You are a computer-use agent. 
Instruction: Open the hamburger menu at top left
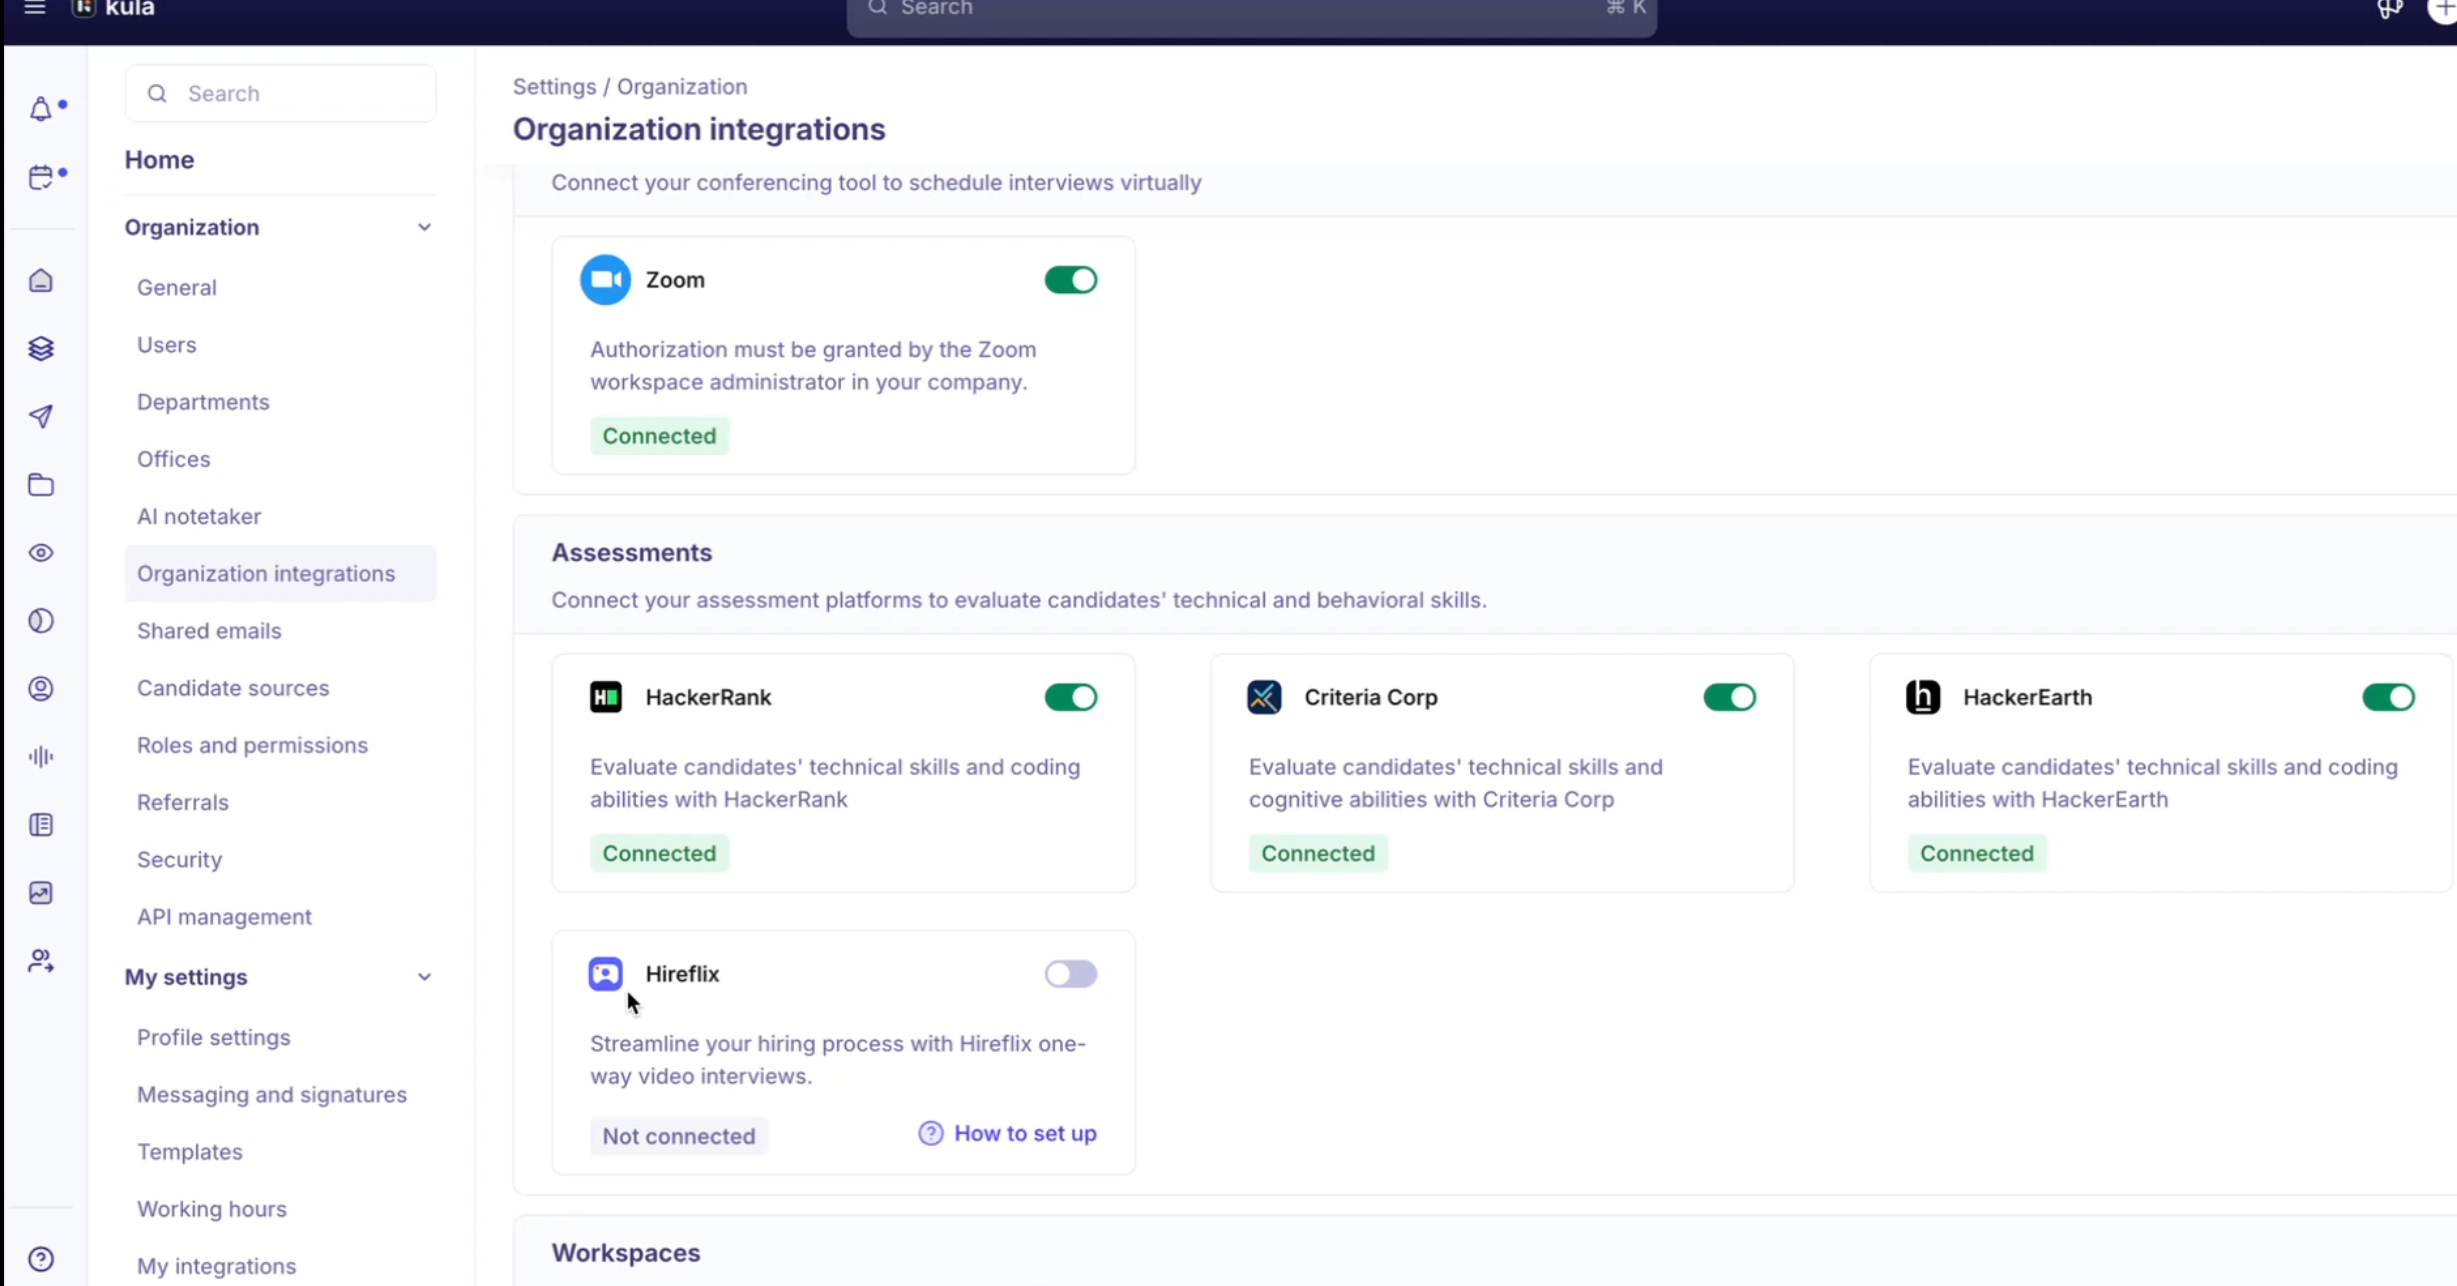point(34,9)
